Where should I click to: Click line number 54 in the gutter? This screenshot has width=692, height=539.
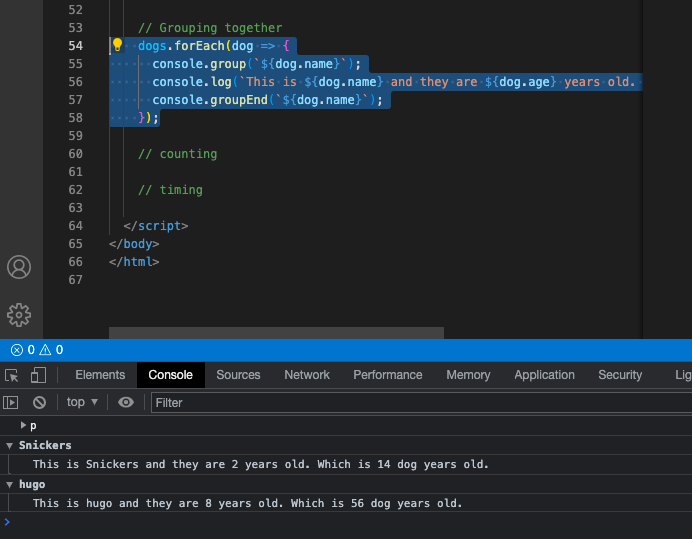[x=75, y=45]
